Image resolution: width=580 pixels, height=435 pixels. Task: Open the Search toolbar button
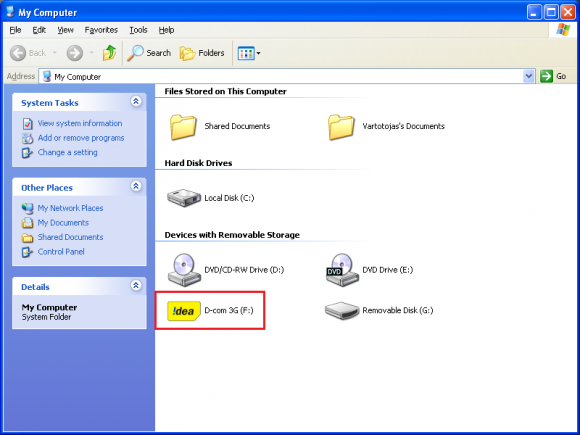coord(149,53)
